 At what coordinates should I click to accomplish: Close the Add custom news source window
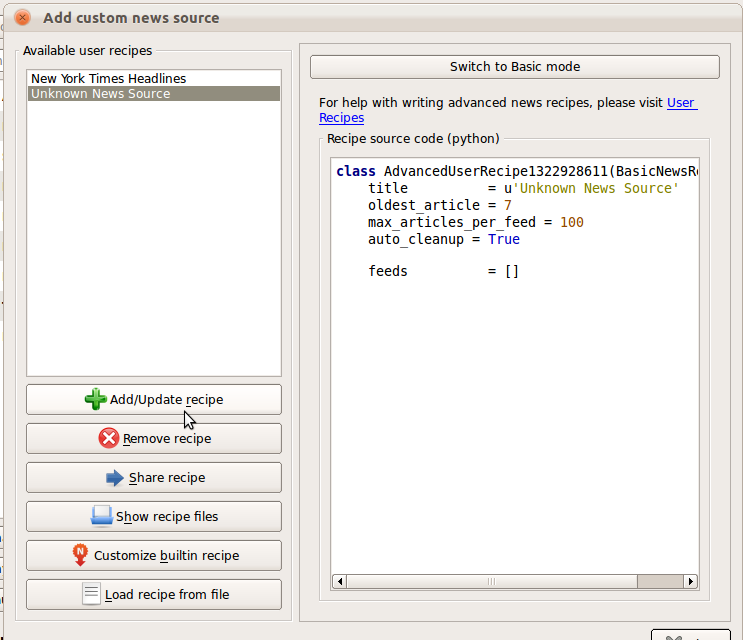click(22, 18)
